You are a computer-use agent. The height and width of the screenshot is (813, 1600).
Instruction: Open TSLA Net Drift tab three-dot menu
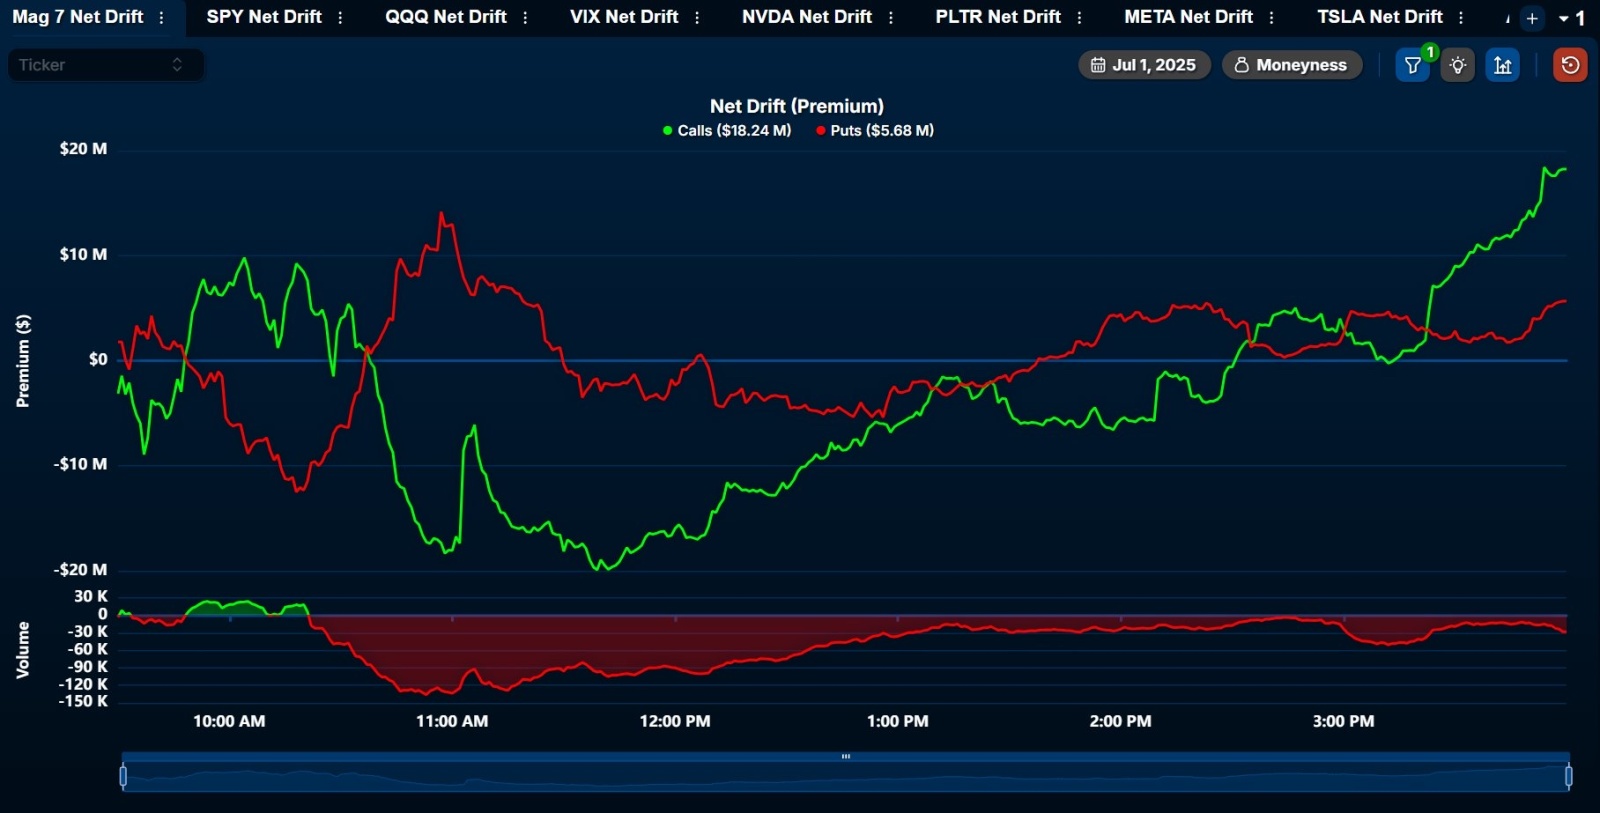(x=1461, y=17)
